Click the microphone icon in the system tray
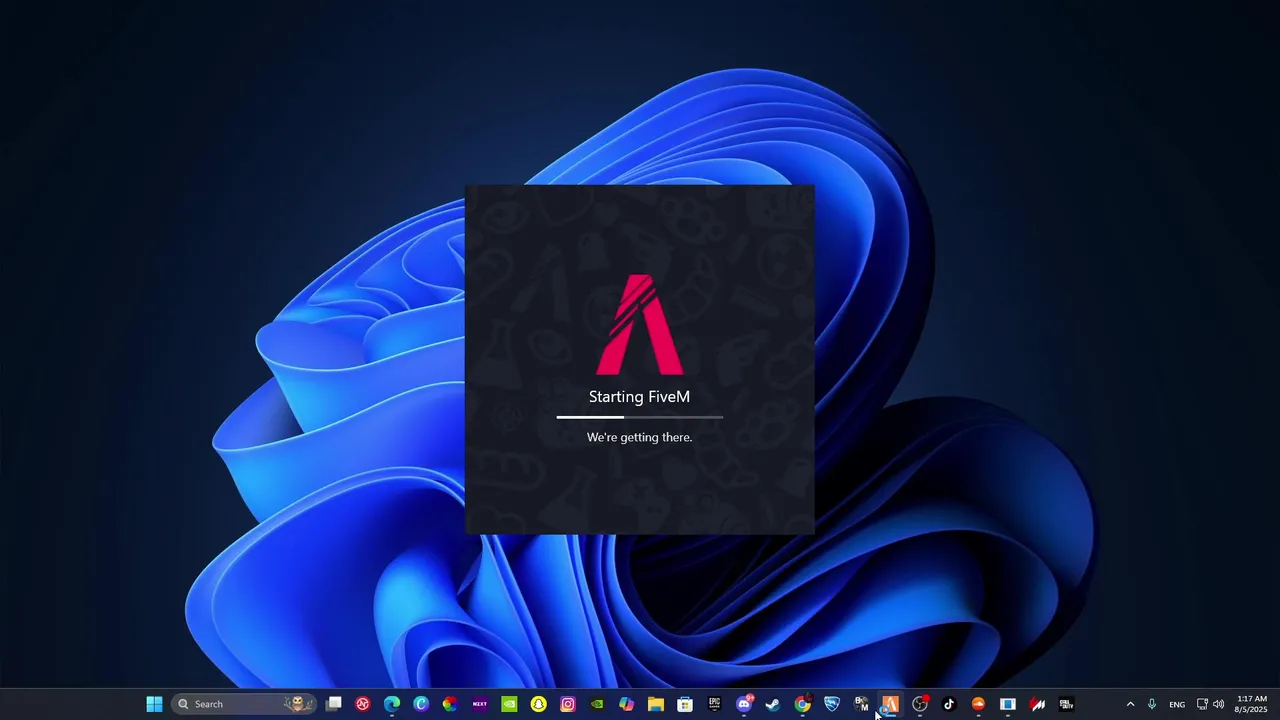The height and width of the screenshot is (720, 1280). (x=1152, y=704)
